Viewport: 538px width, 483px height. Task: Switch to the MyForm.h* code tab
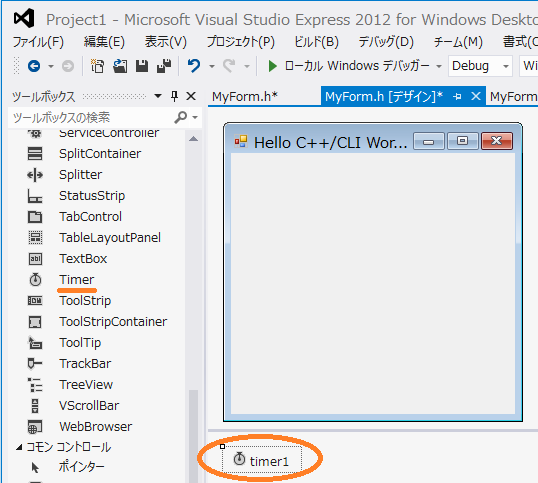pyautogui.click(x=245, y=97)
